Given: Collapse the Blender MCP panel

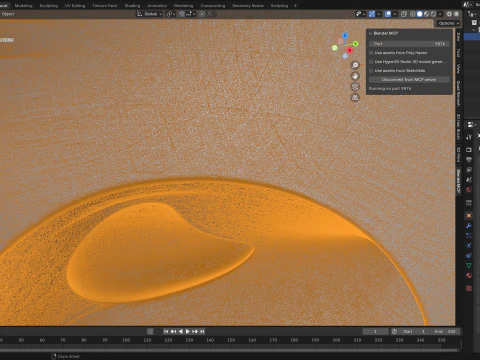Looking at the screenshot, I should click(x=370, y=33).
